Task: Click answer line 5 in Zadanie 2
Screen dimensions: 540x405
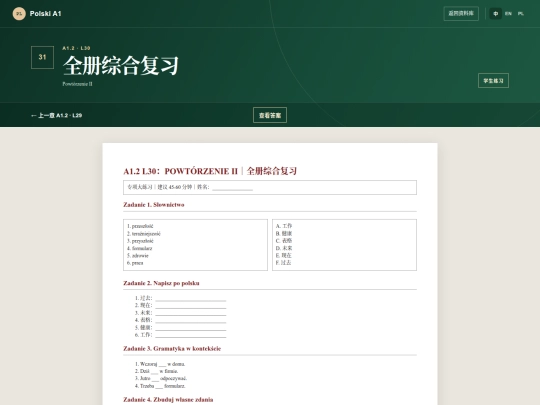Action: (191, 328)
